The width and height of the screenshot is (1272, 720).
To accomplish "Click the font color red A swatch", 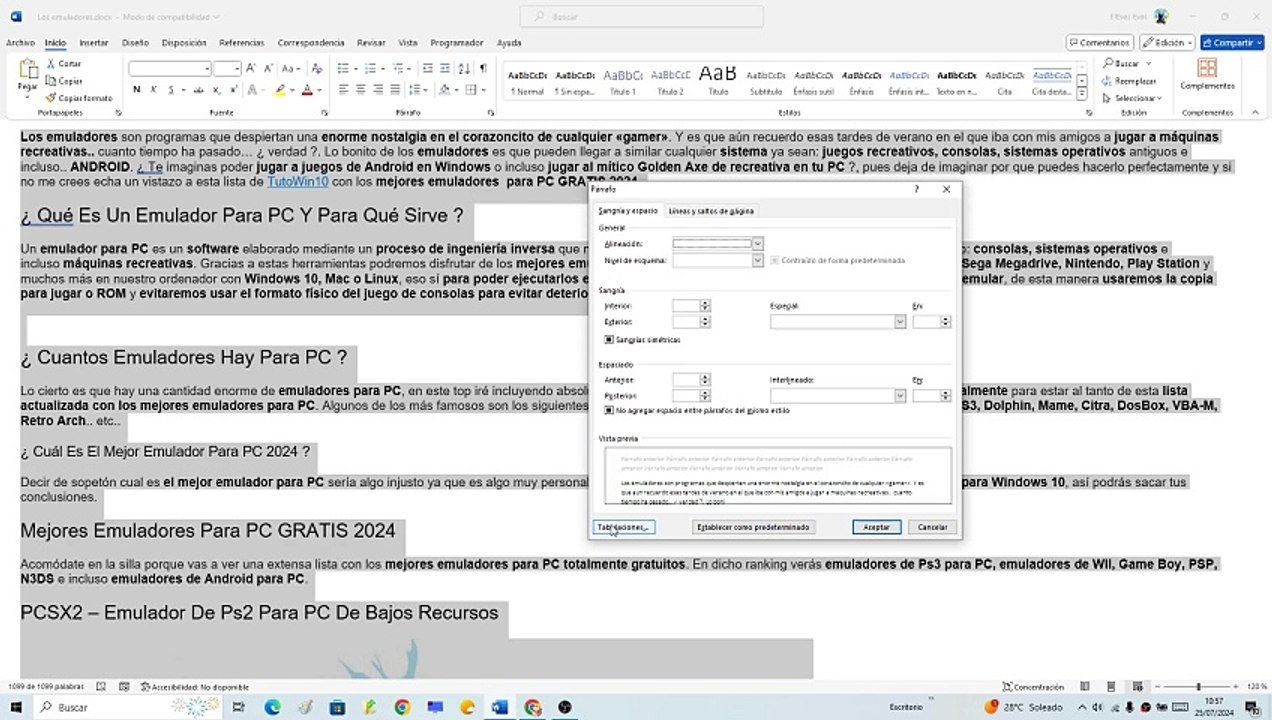I will coord(309,89).
